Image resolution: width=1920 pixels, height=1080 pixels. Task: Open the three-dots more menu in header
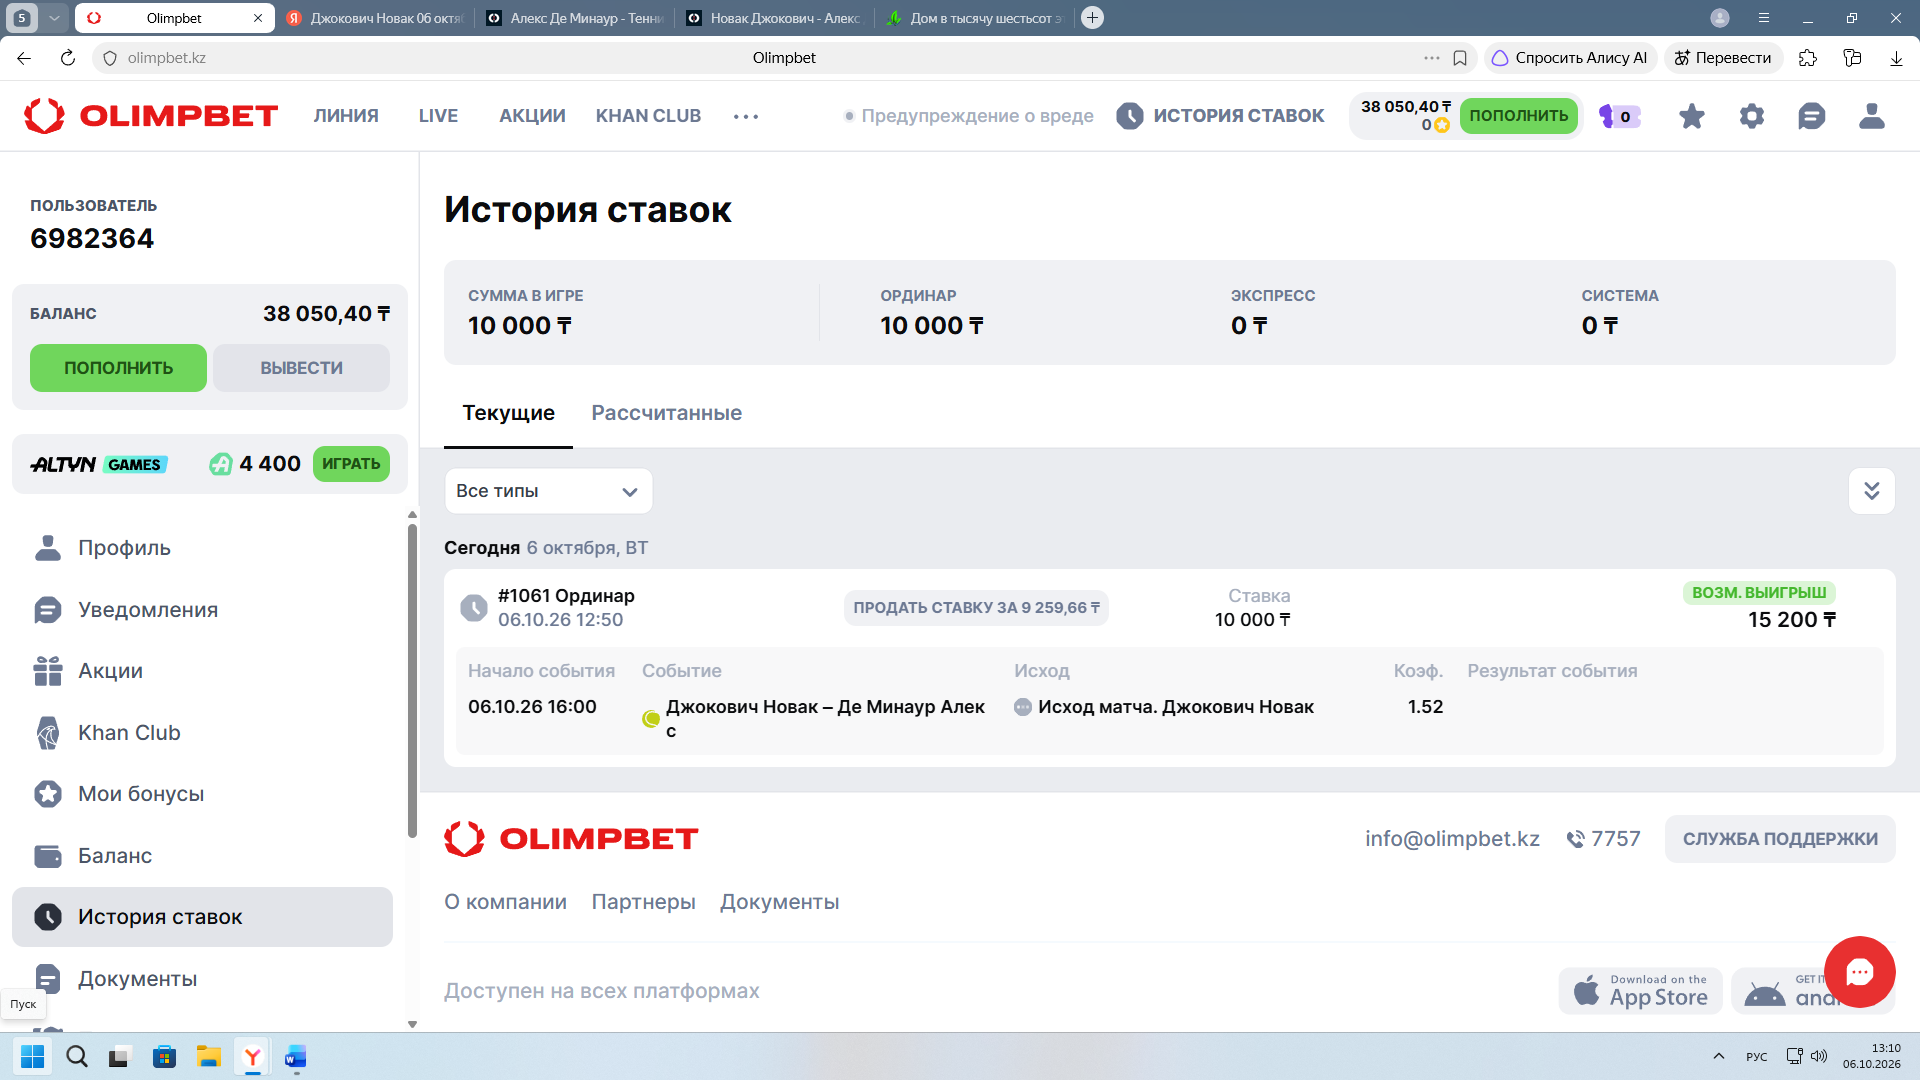pyautogui.click(x=746, y=116)
